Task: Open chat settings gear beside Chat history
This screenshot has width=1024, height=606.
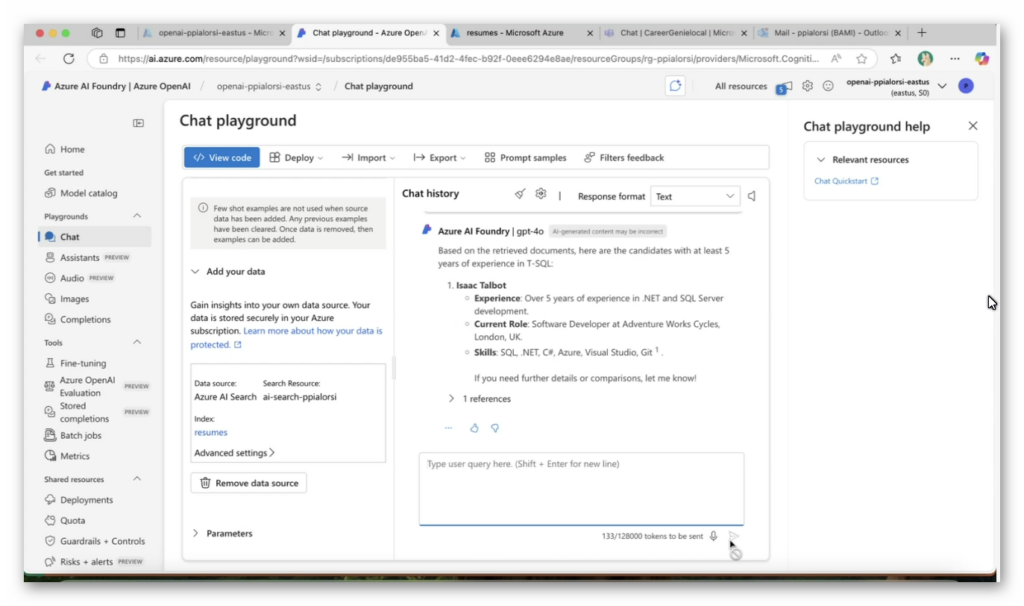Action: 541,194
